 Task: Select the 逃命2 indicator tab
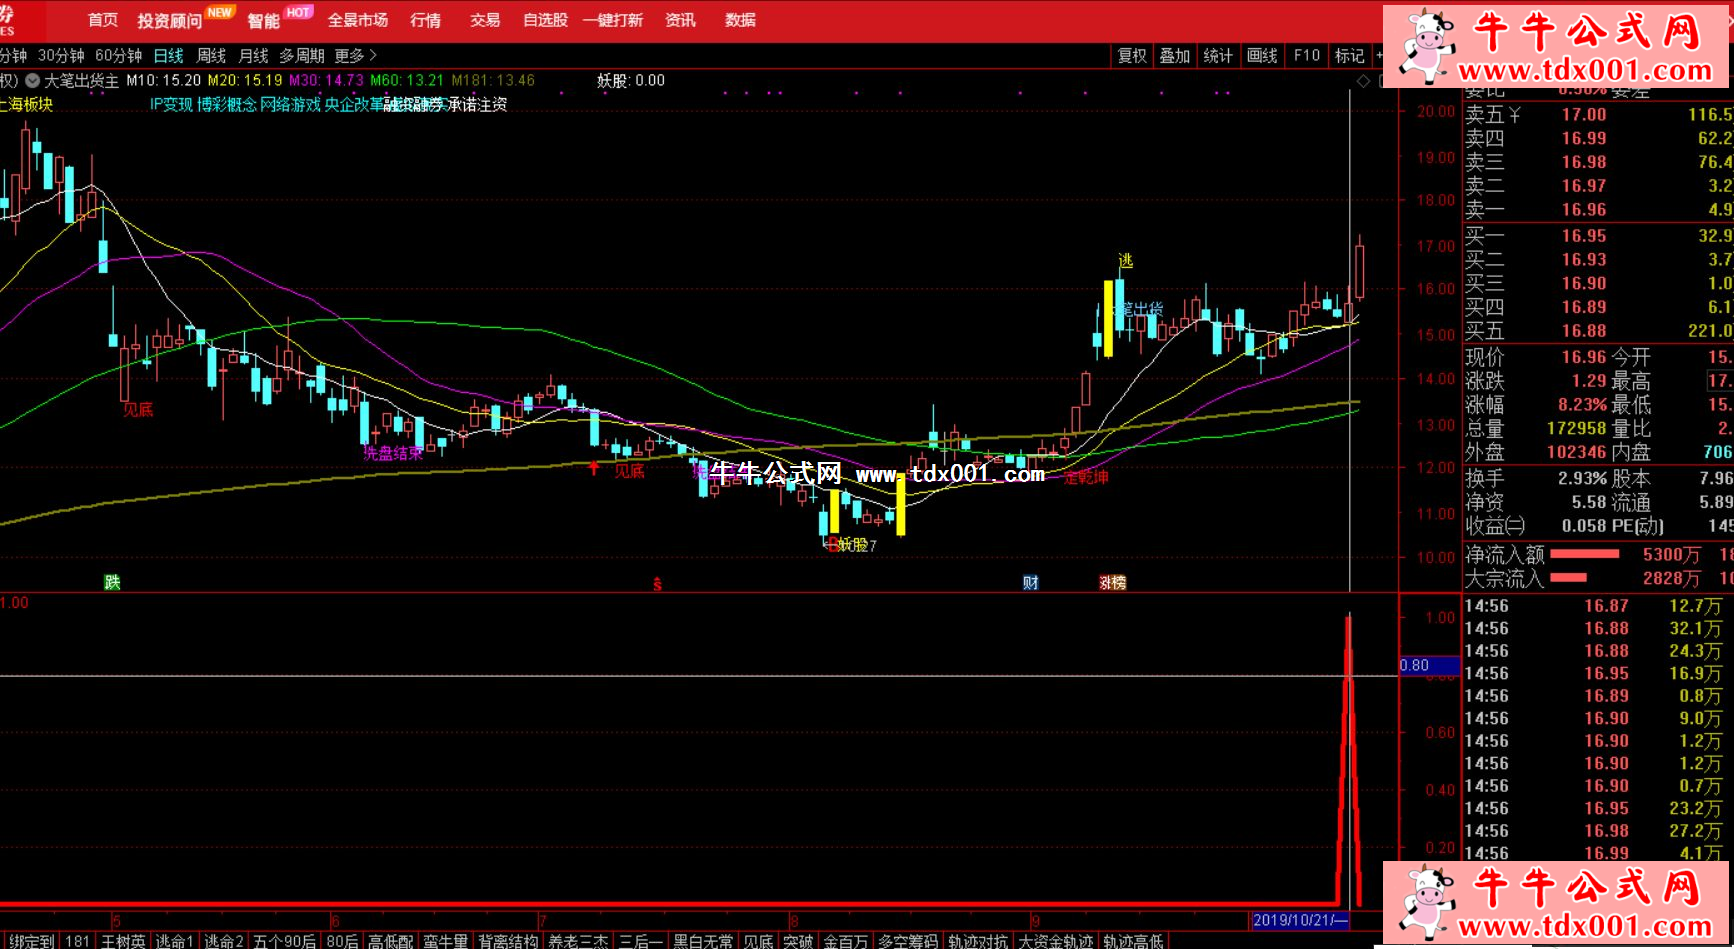point(224,941)
